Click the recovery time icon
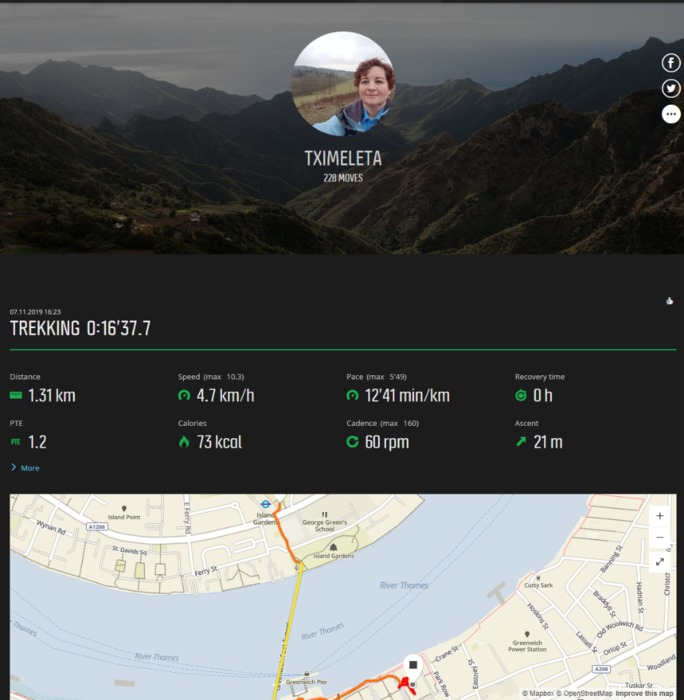Viewport: 684px width, 700px height. 521,396
